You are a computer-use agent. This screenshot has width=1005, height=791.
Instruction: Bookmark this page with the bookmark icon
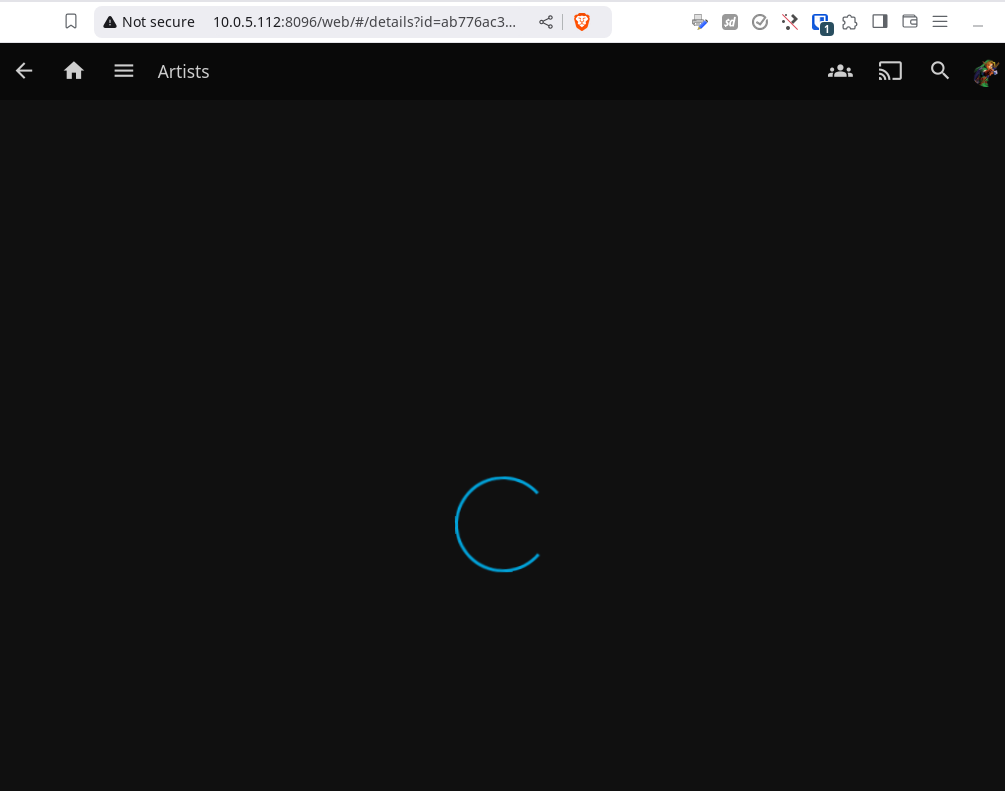(x=71, y=22)
